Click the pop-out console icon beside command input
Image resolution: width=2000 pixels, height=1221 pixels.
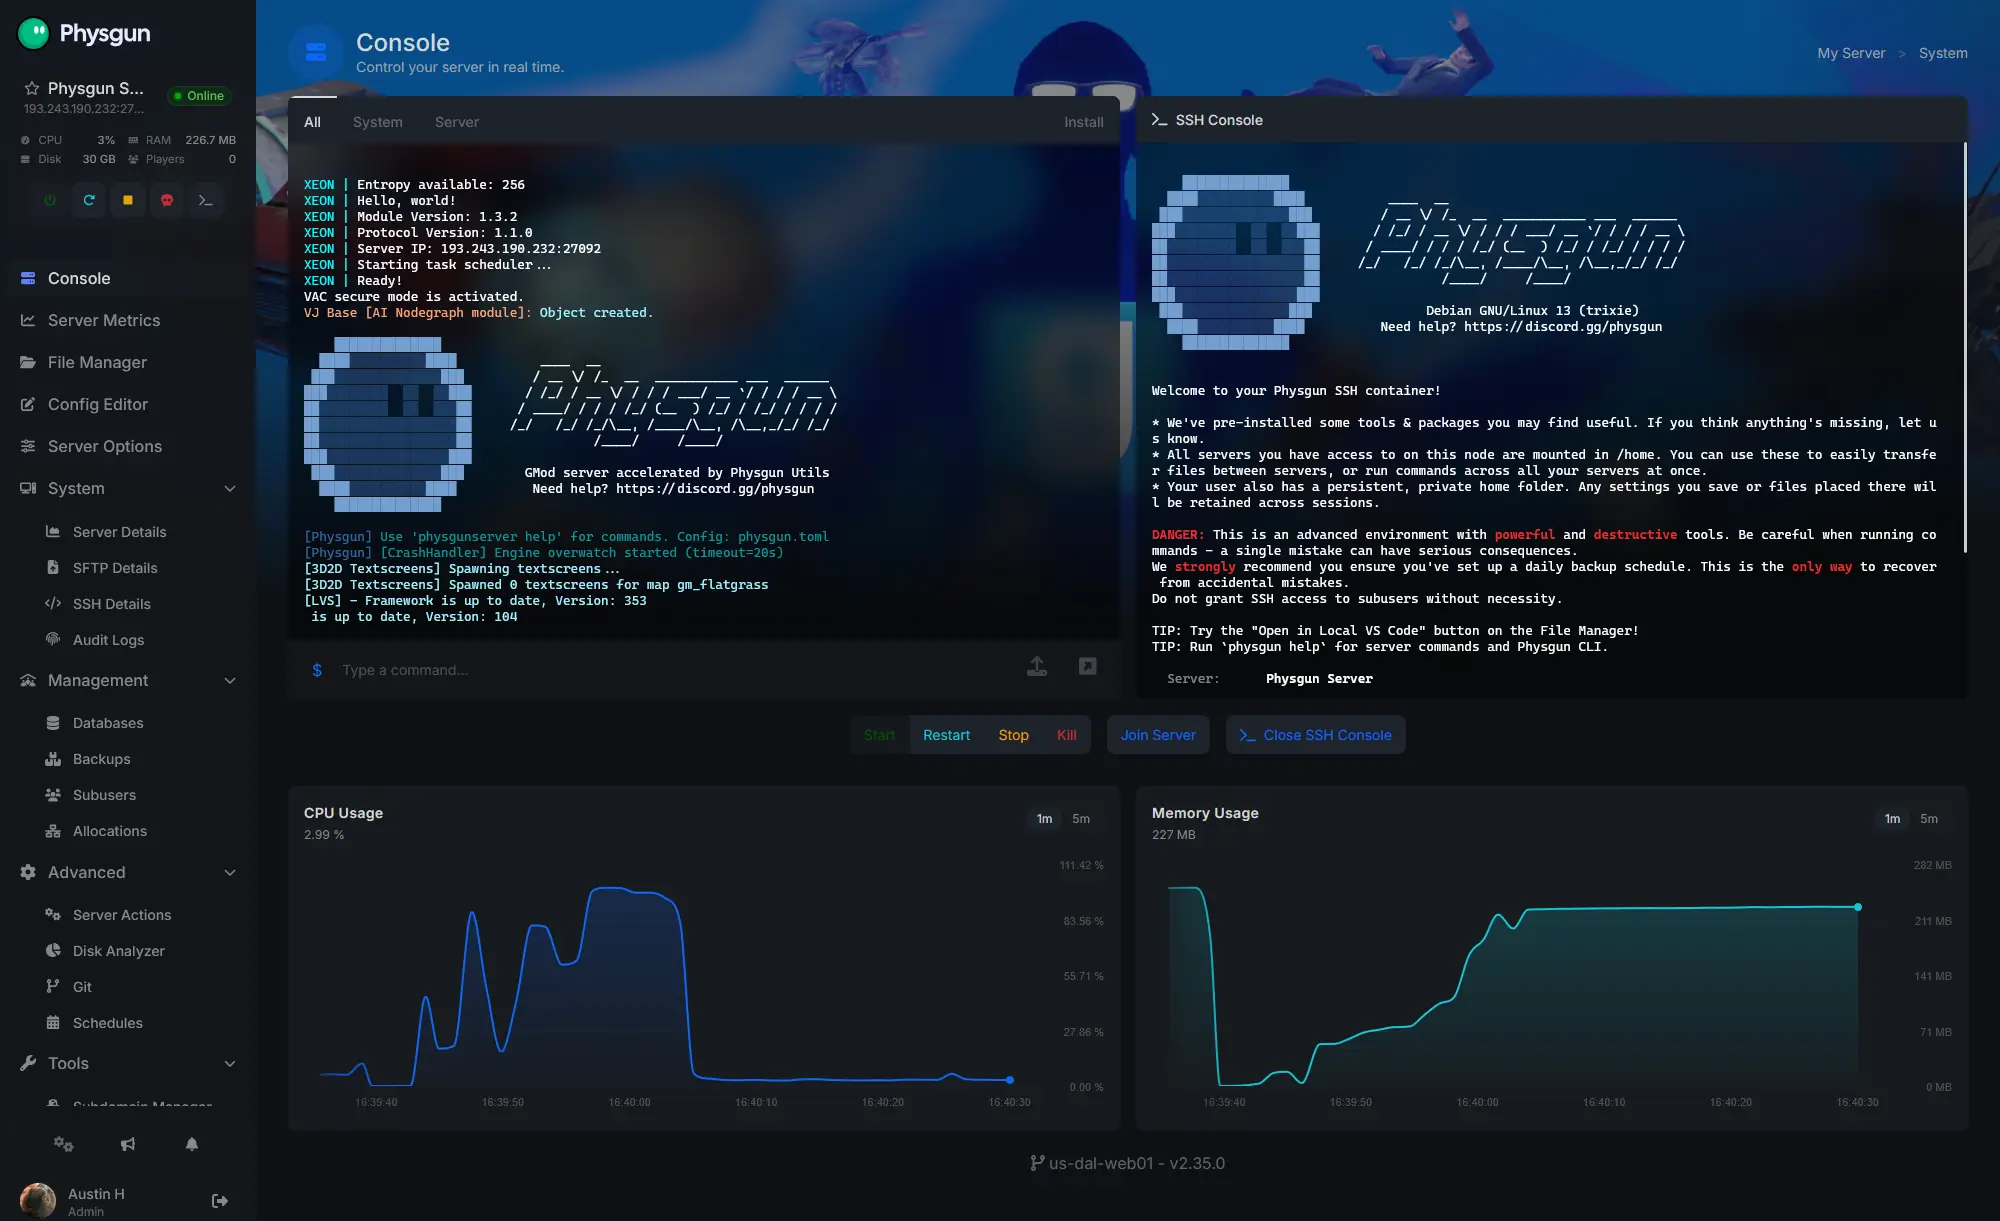(x=1088, y=666)
